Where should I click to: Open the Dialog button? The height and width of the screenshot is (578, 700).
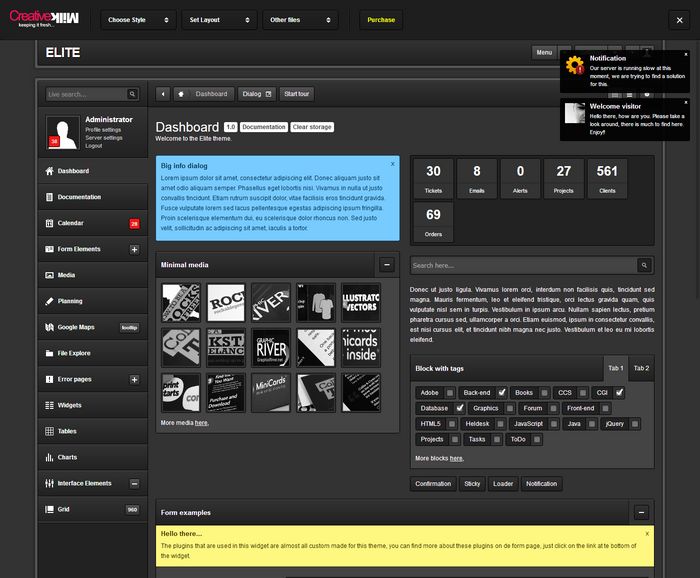click(257, 94)
